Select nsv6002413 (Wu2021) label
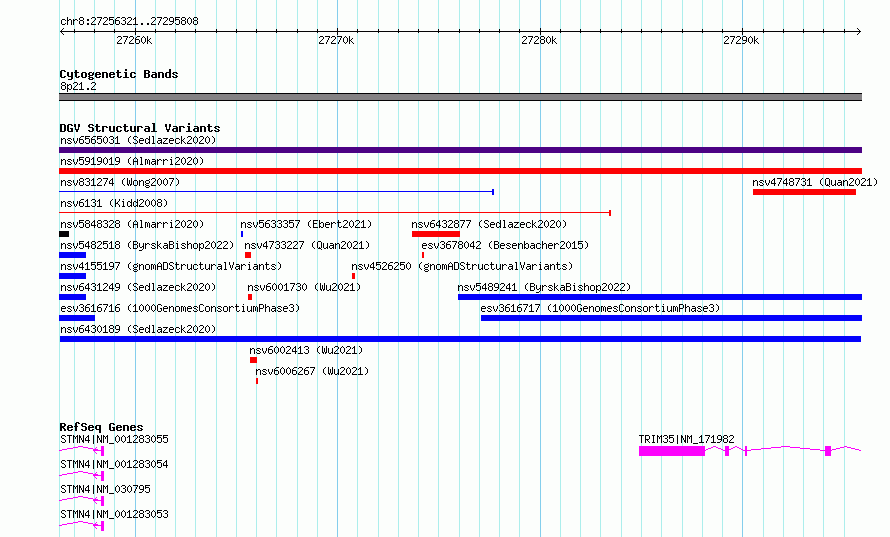890x537 pixels. [306, 350]
